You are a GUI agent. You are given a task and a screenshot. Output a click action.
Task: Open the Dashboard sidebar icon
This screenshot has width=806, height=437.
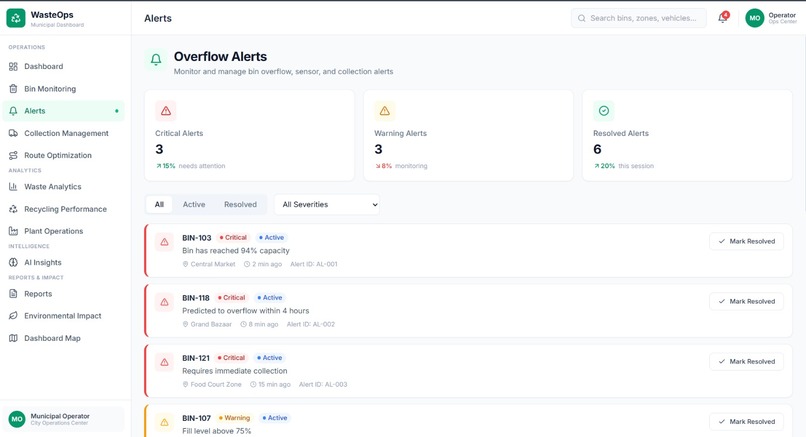(x=13, y=66)
